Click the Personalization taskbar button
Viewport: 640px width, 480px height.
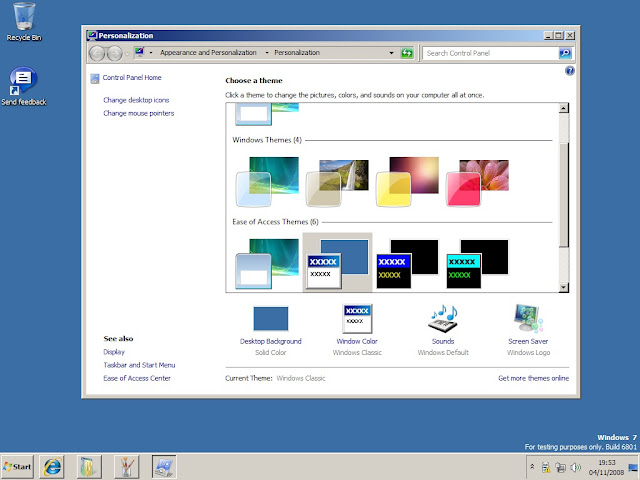click(164, 467)
